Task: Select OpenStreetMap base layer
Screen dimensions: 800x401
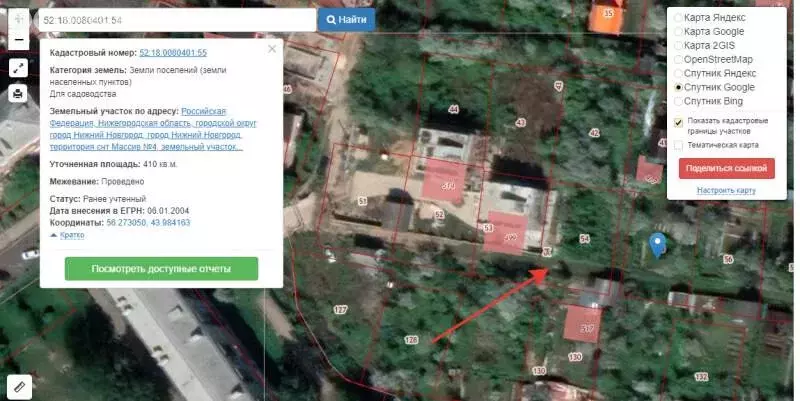Action: [x=679, y=60]
